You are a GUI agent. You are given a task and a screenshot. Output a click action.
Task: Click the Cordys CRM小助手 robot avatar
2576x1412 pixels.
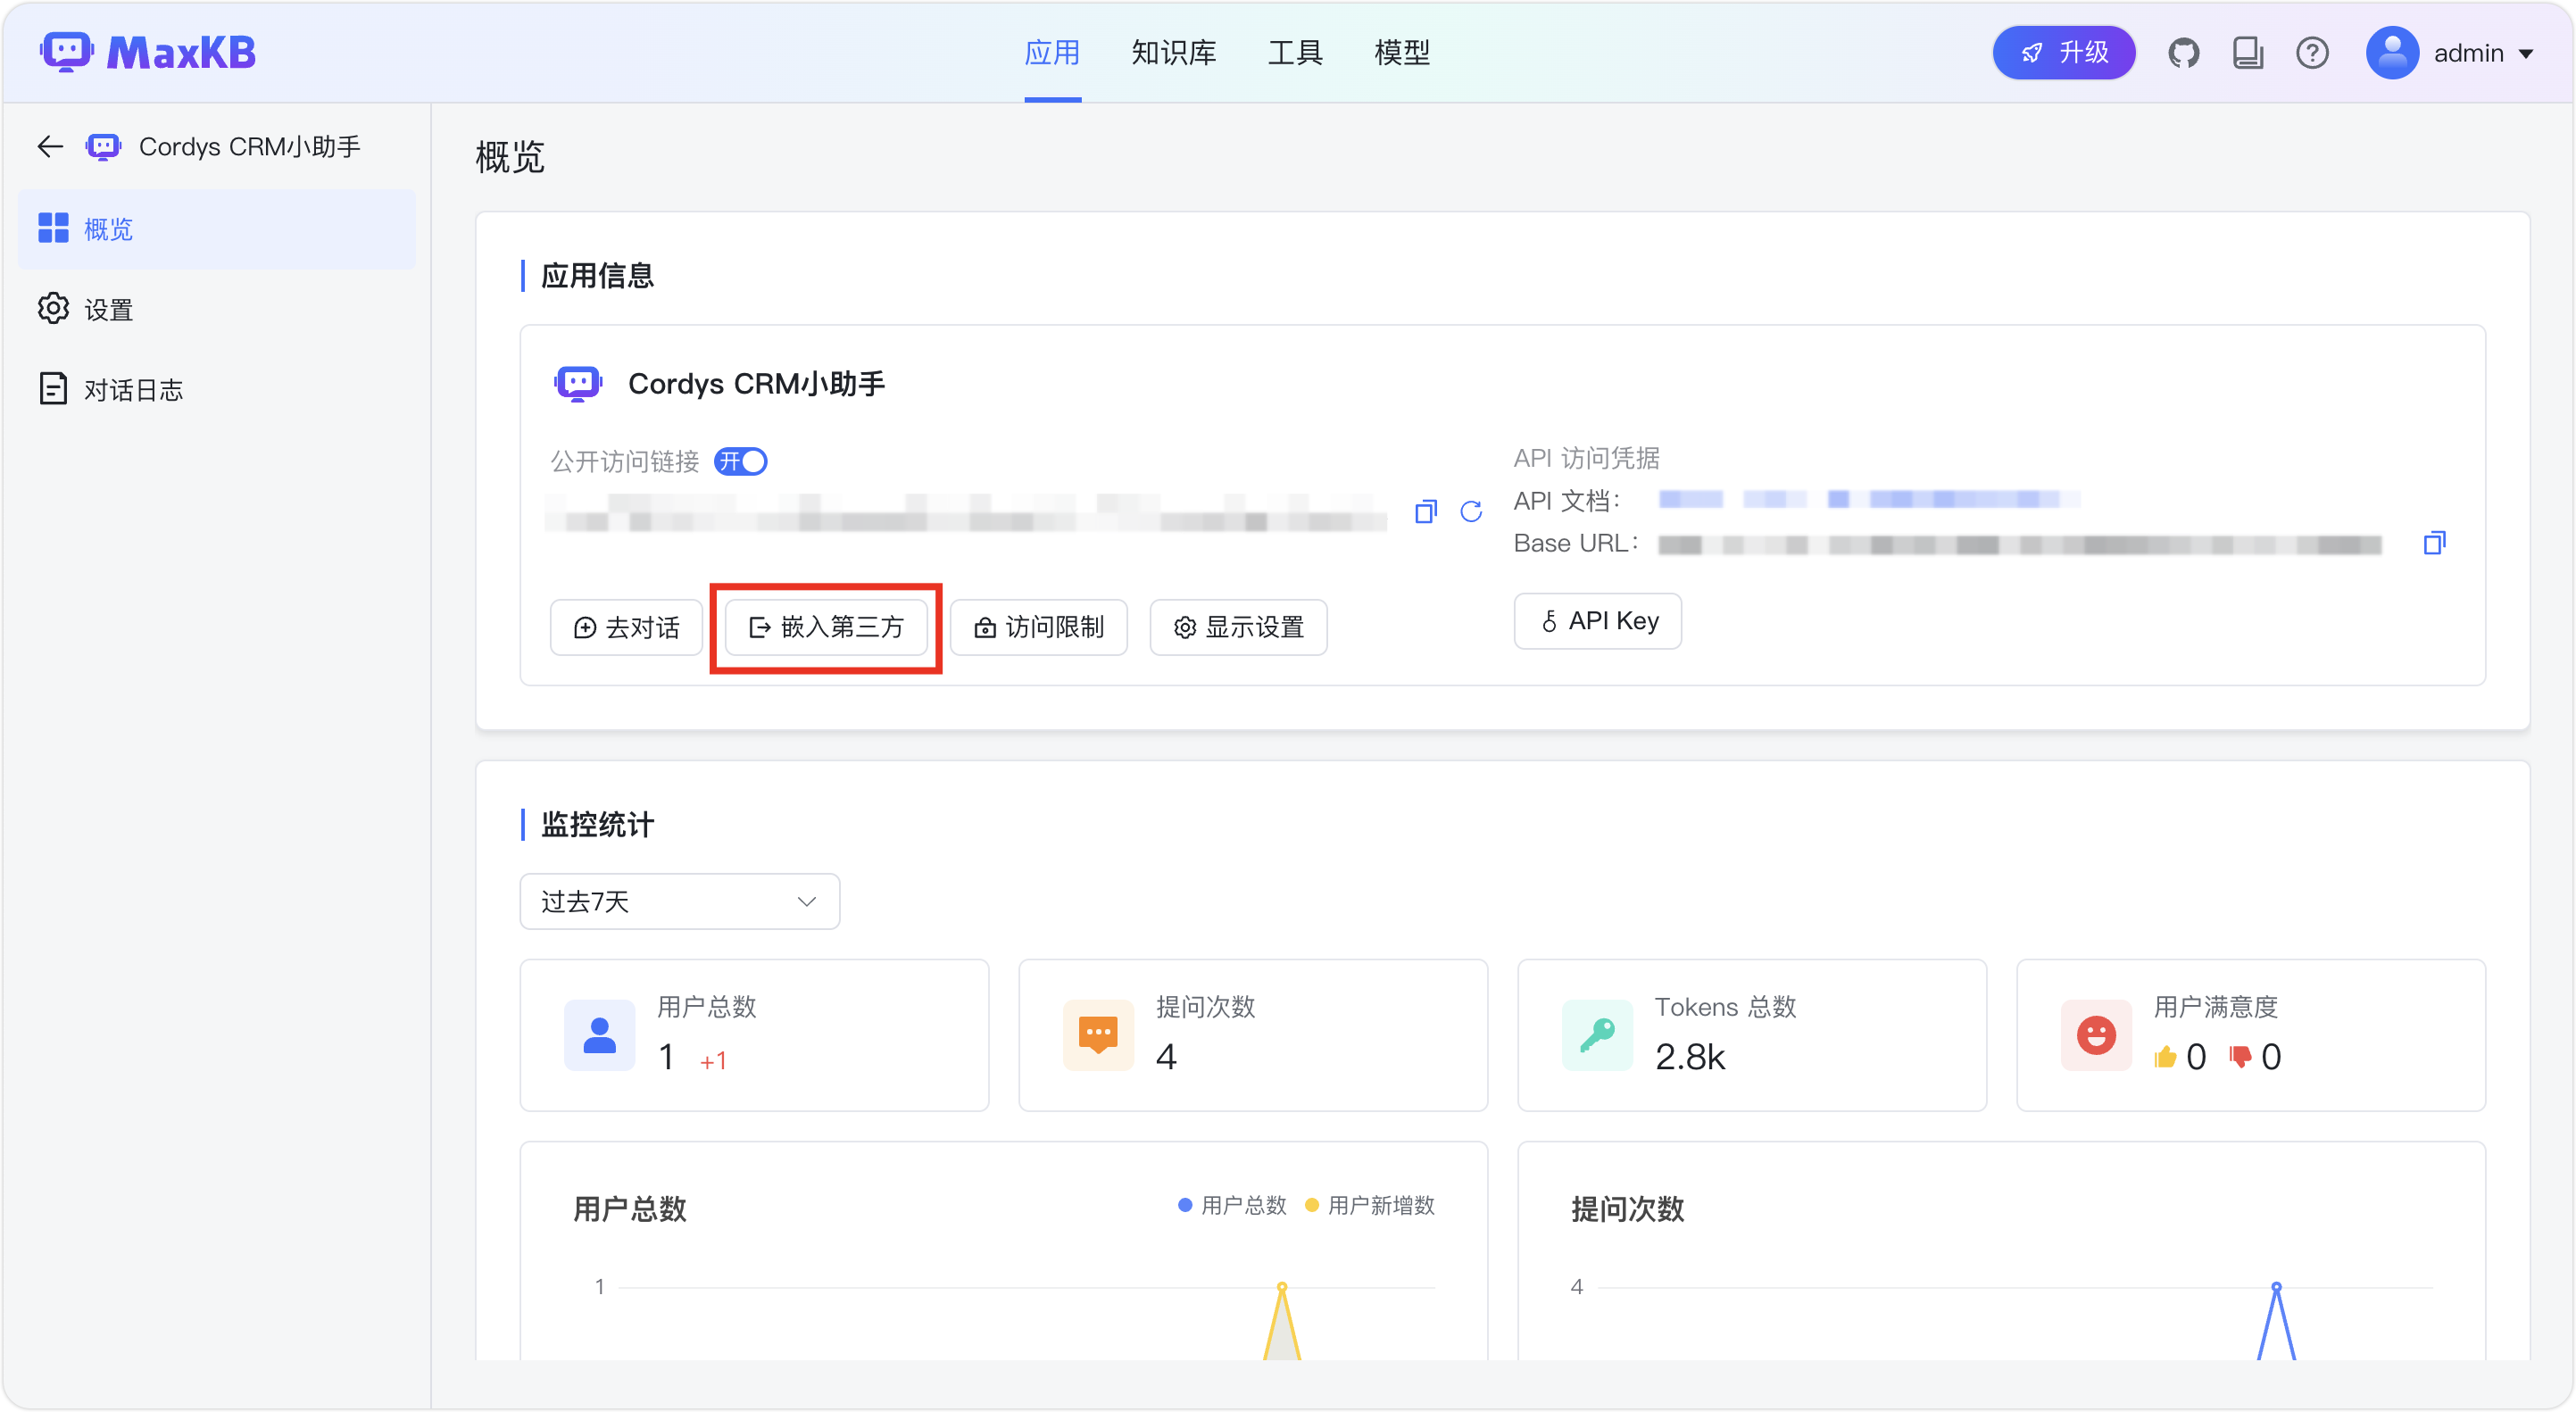(577, 383)
